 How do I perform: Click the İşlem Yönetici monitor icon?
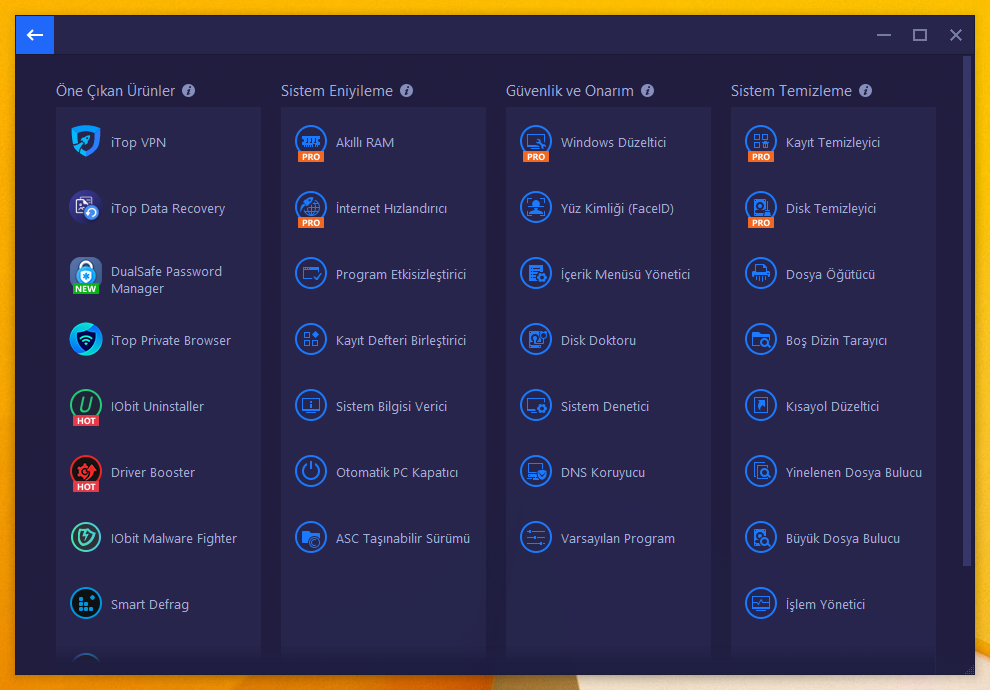(760, 604)
